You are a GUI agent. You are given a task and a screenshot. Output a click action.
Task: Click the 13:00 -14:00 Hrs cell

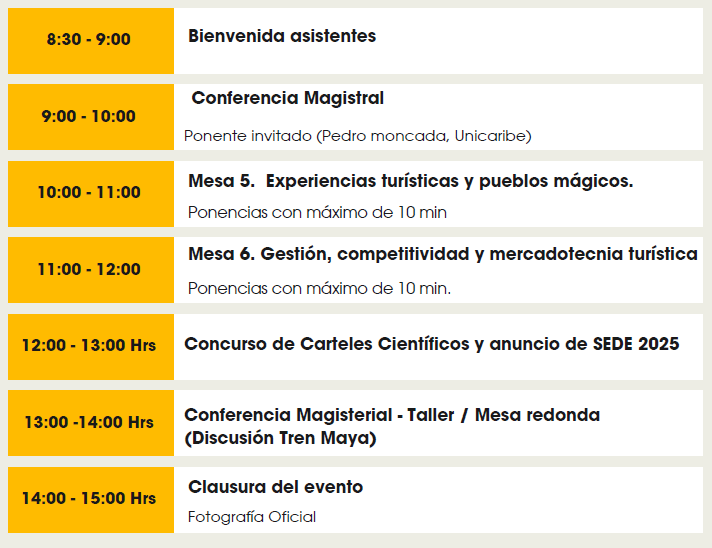[91, 423]
